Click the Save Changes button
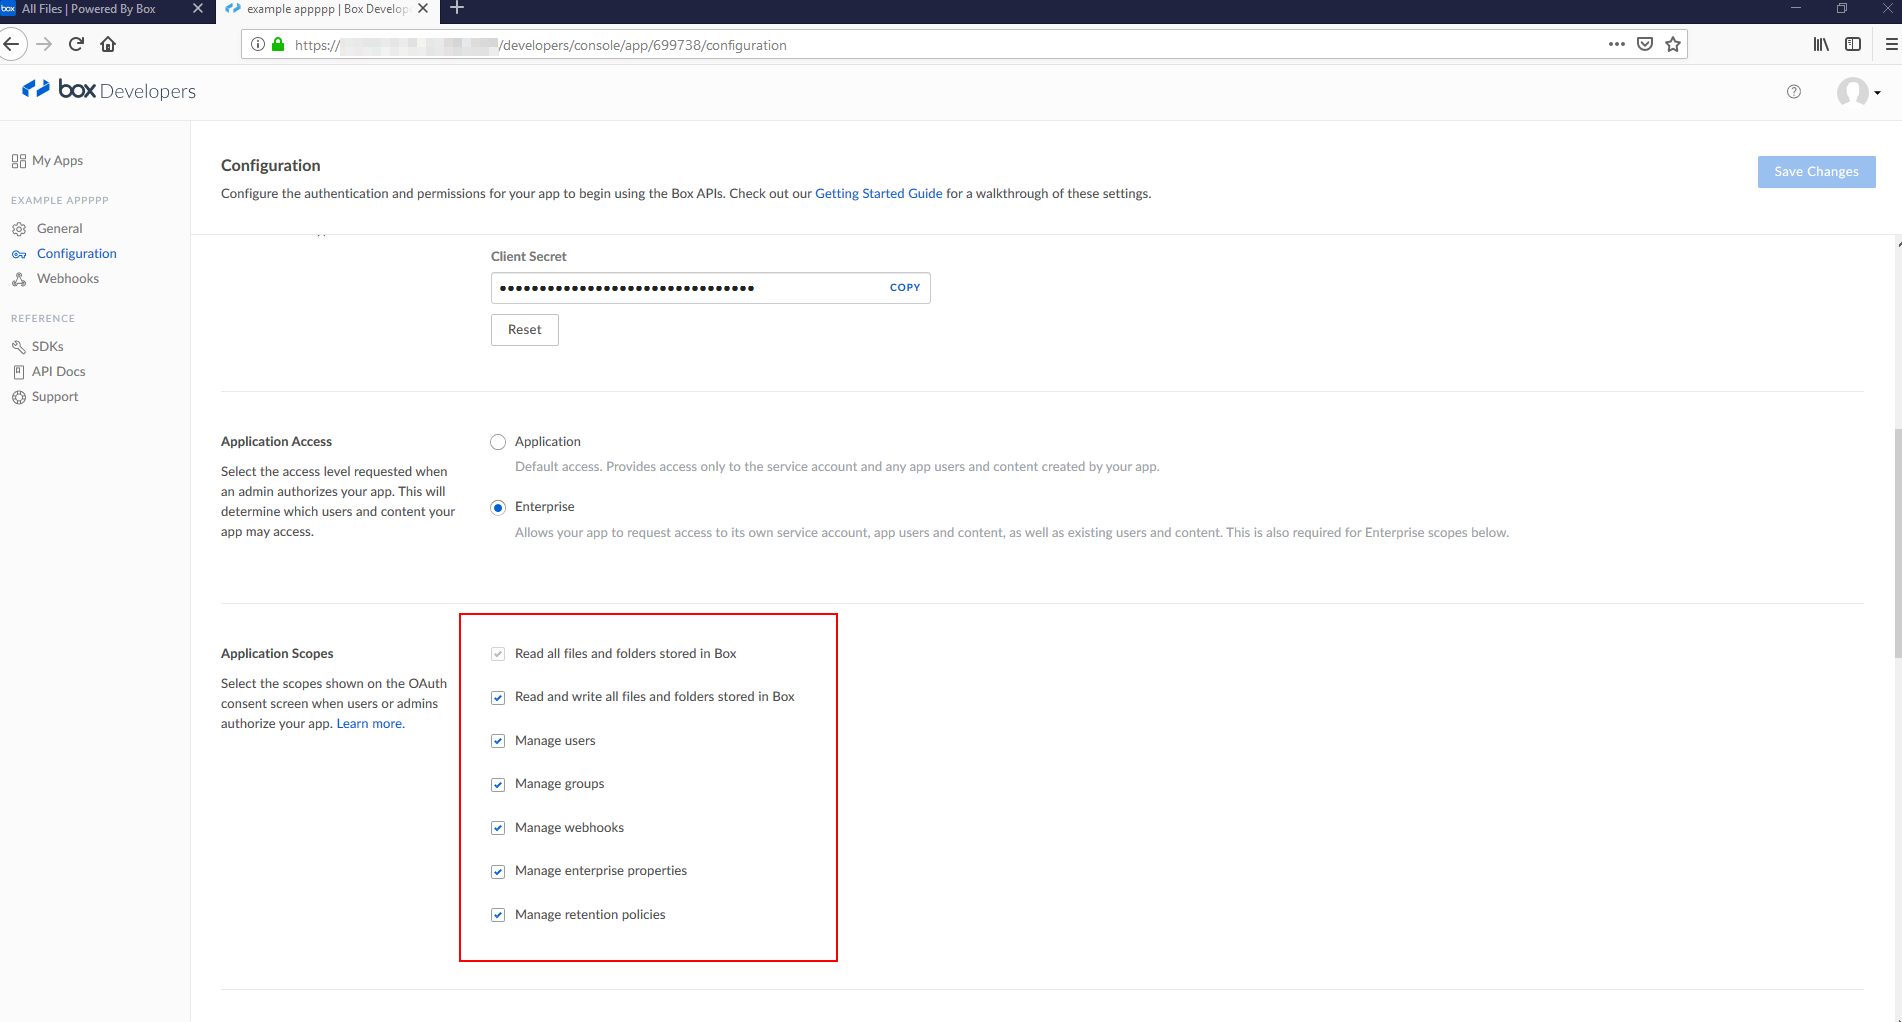The image size is (1902, 1022). tap(1816, 172)
